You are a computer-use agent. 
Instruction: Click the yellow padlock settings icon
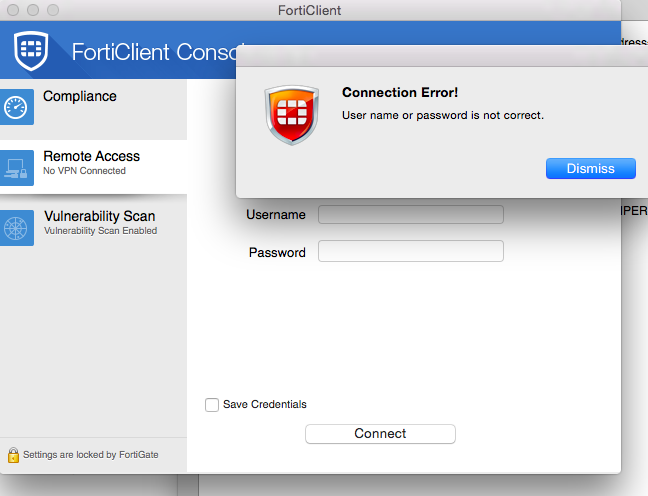[13, 455]
